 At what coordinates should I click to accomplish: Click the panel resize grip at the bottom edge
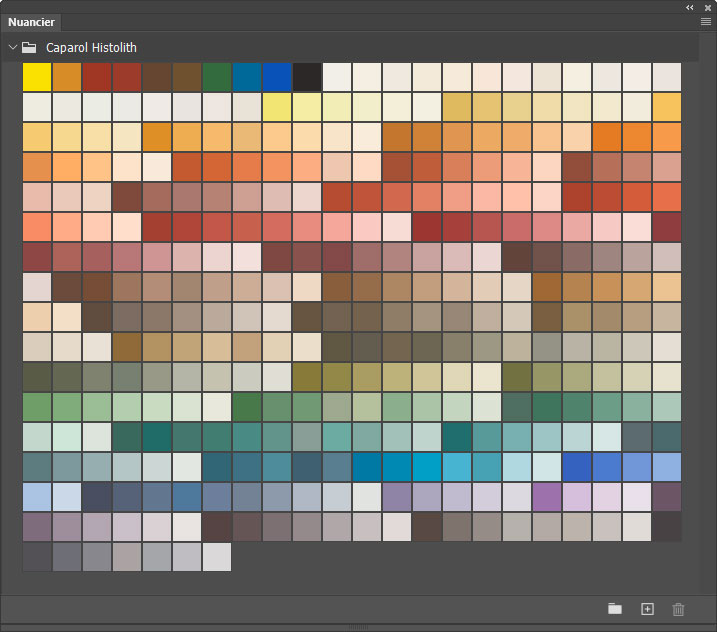click(x=358, y=628)
